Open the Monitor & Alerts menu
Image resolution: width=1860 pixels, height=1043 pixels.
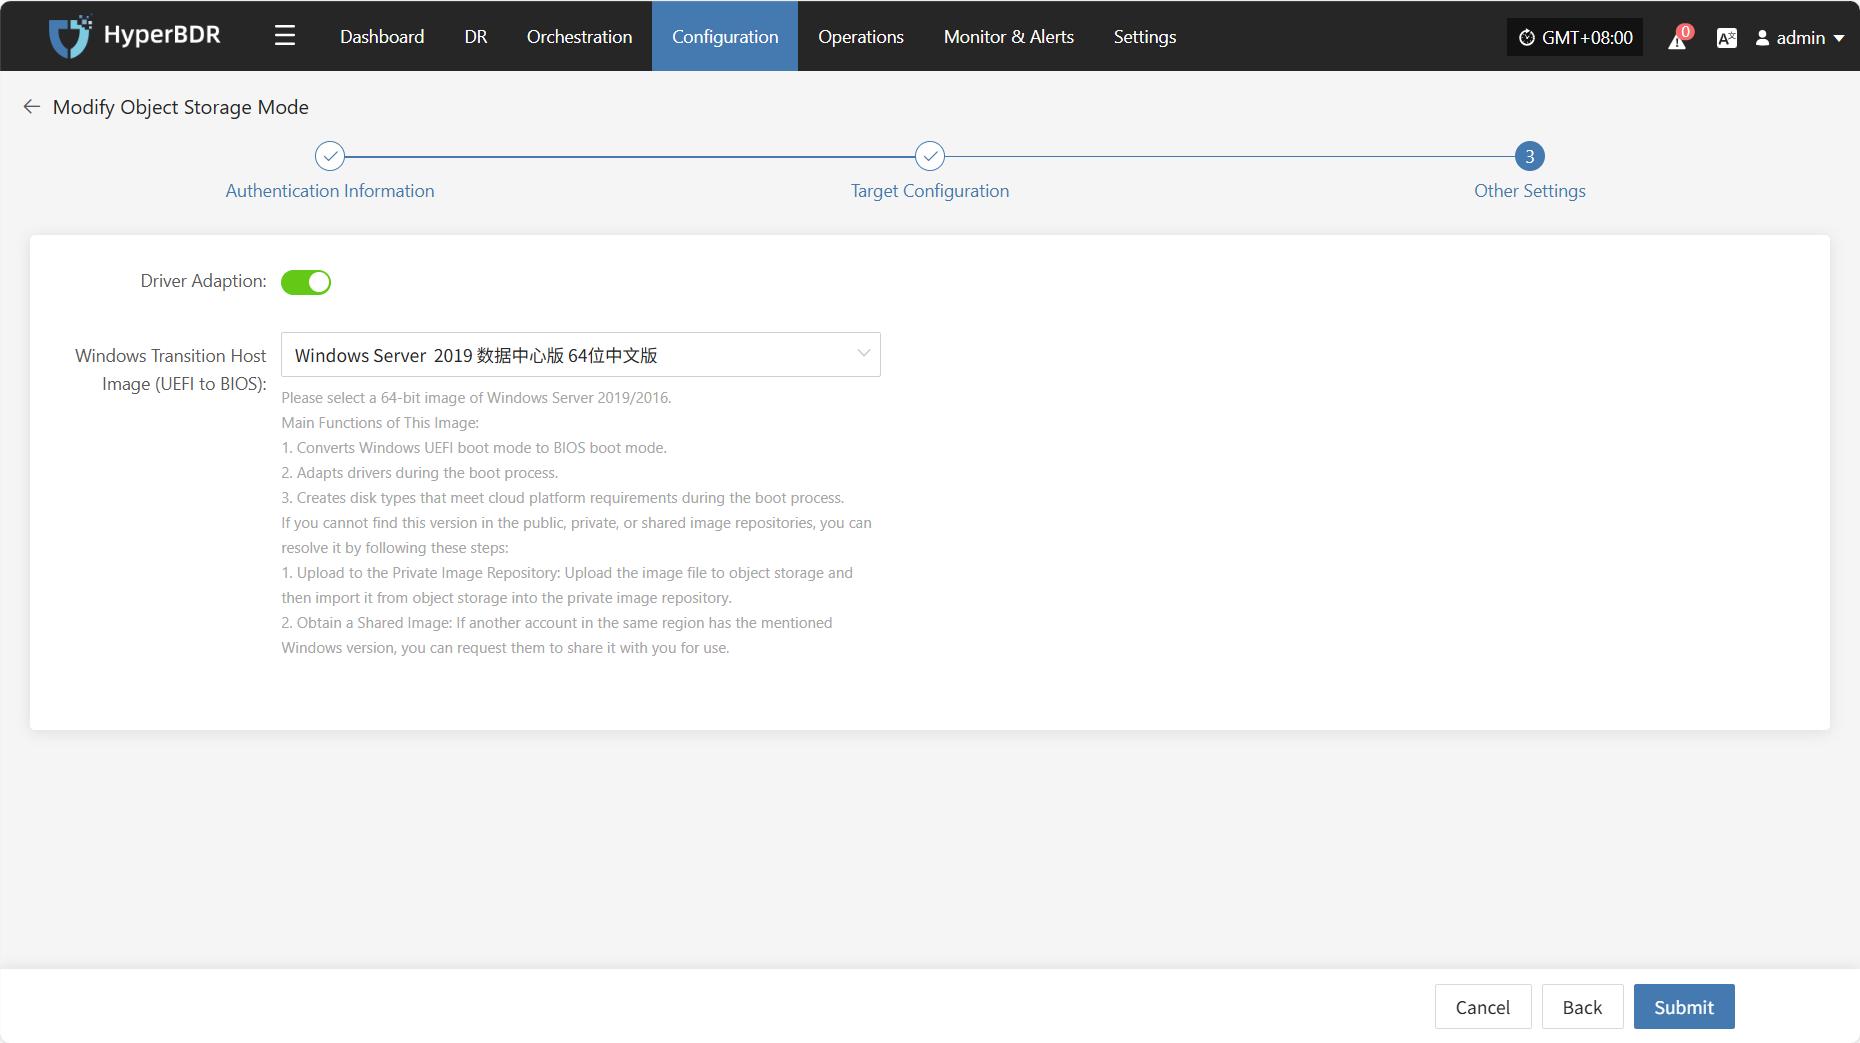[x=1009, y=37]
